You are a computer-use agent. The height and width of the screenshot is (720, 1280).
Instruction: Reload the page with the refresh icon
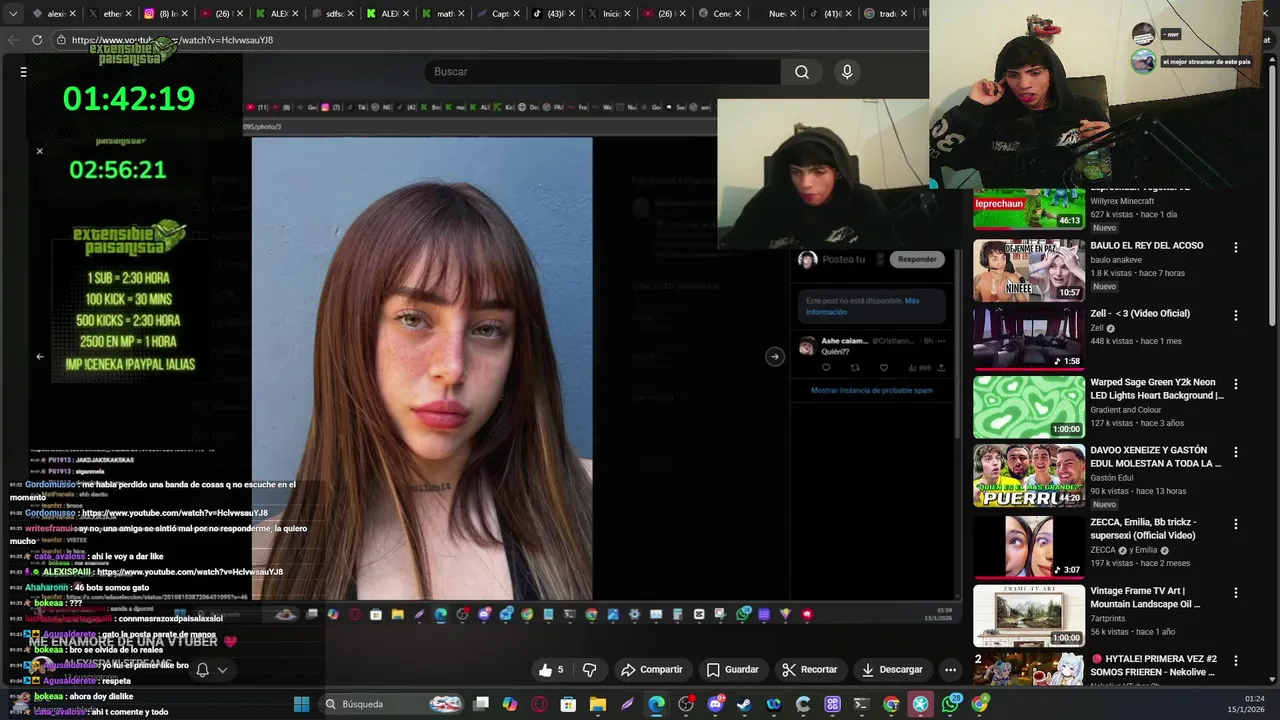click(x=37, y=40)
